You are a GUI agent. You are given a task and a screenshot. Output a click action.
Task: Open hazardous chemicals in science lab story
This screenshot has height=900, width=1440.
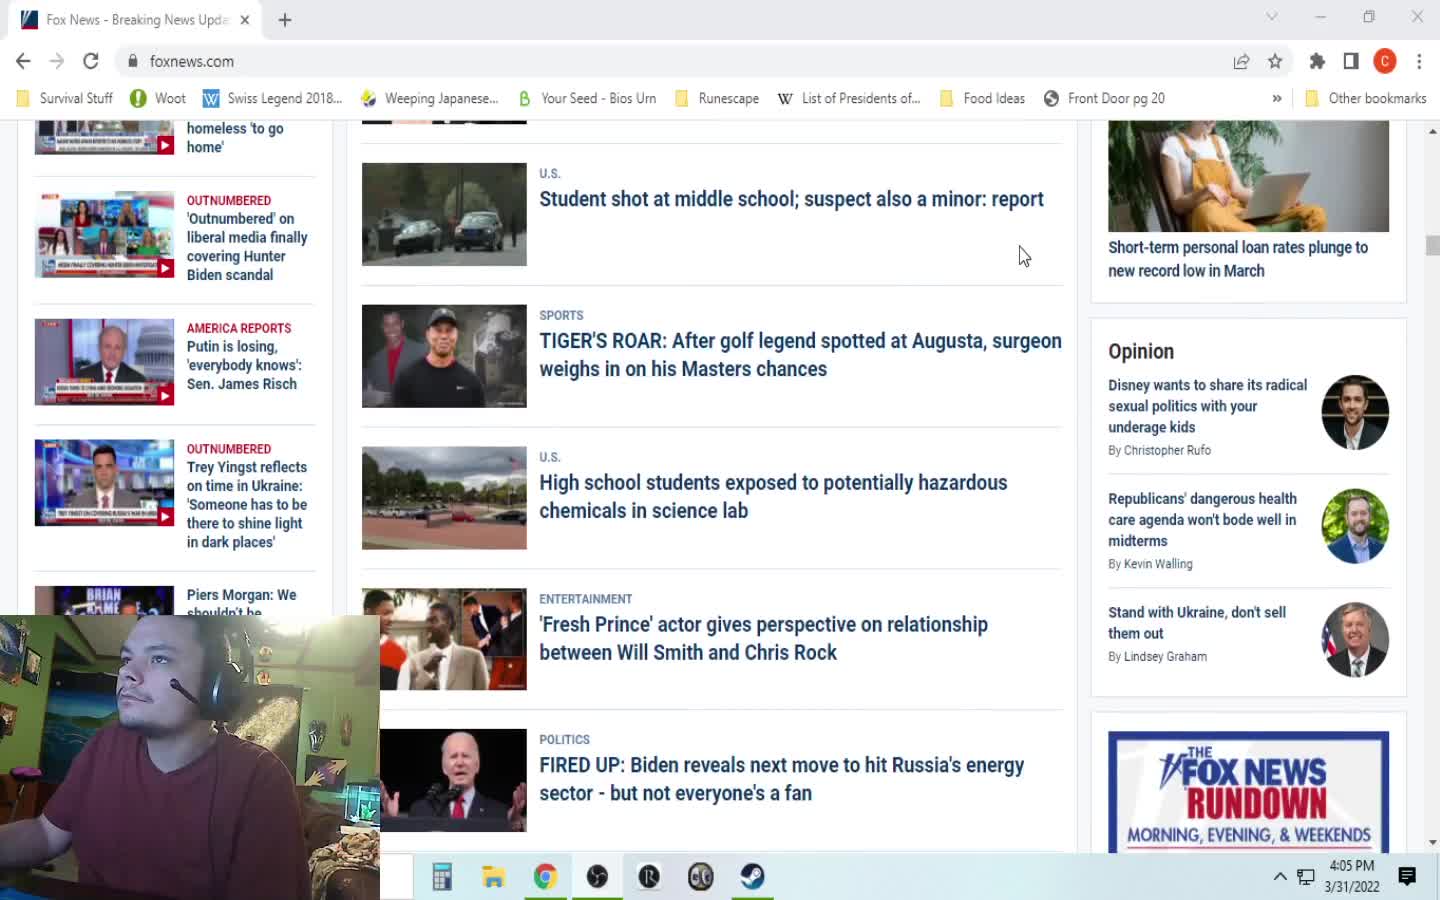click(x=773, y=496)
